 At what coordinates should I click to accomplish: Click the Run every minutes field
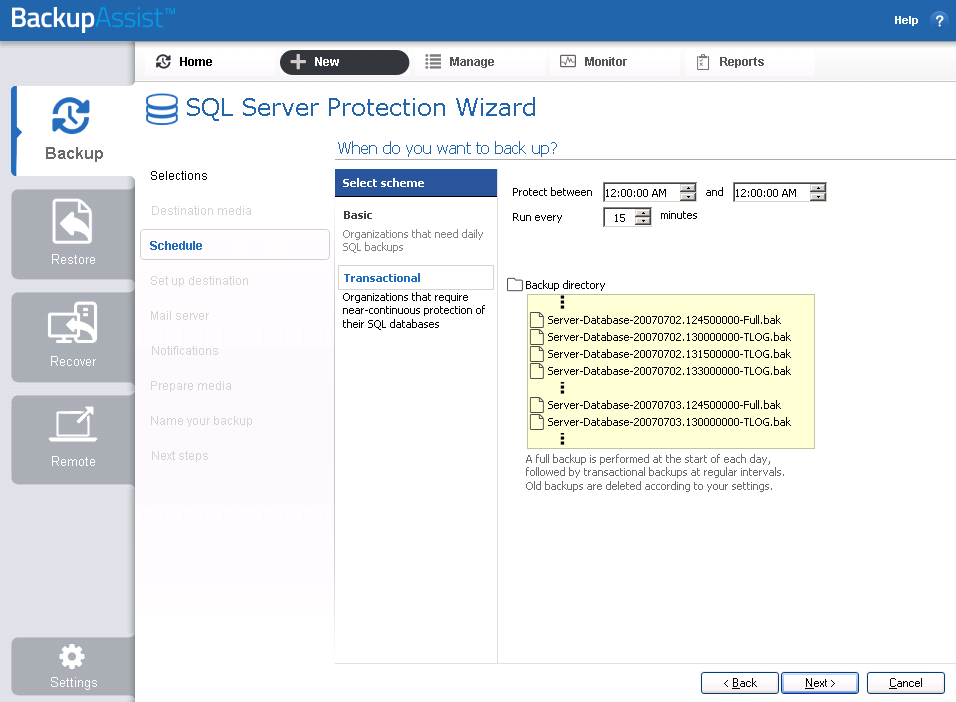pyautogui.click(x=619, y=218)
